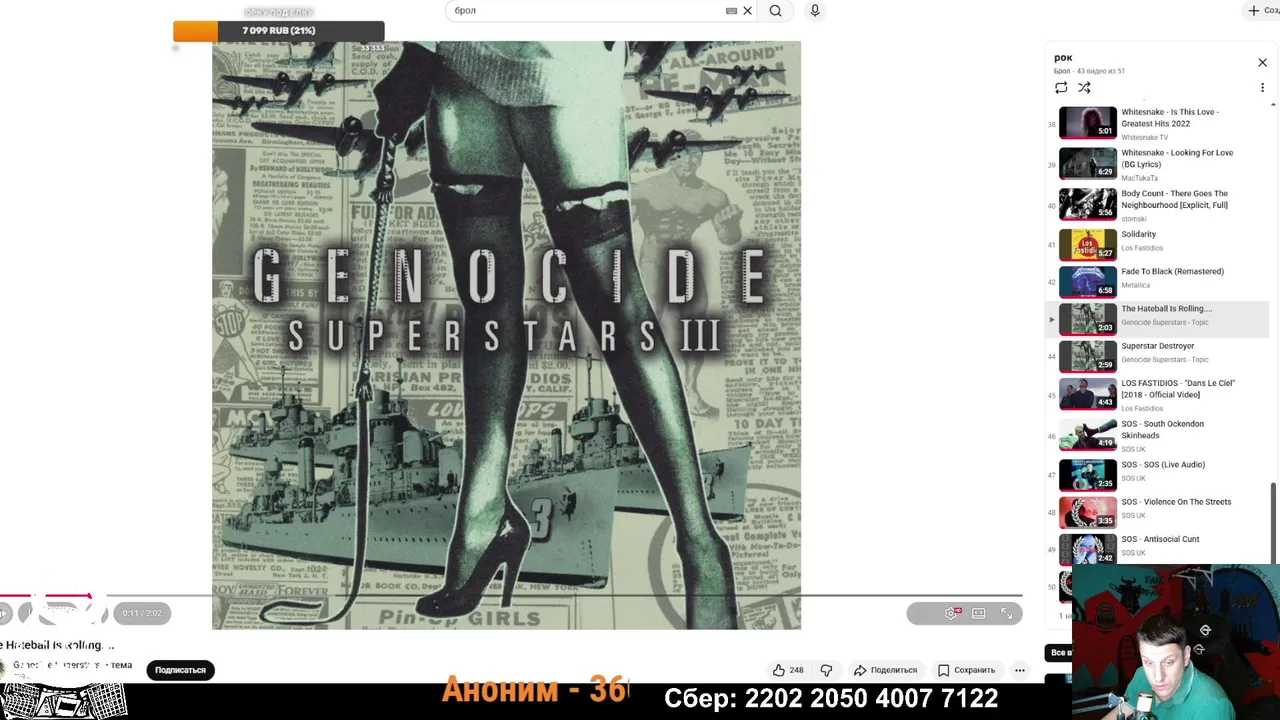Play SOS - South Ockendon Skinheads

pyautogui.click(x=1157, y=435)
